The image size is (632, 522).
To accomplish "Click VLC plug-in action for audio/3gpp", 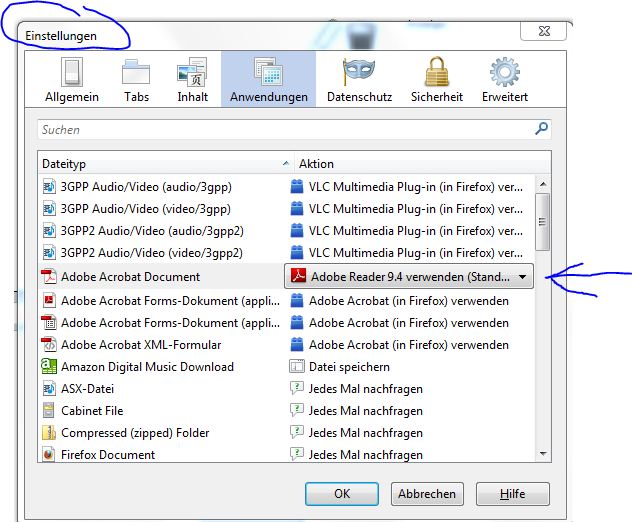I will point(416,187).
